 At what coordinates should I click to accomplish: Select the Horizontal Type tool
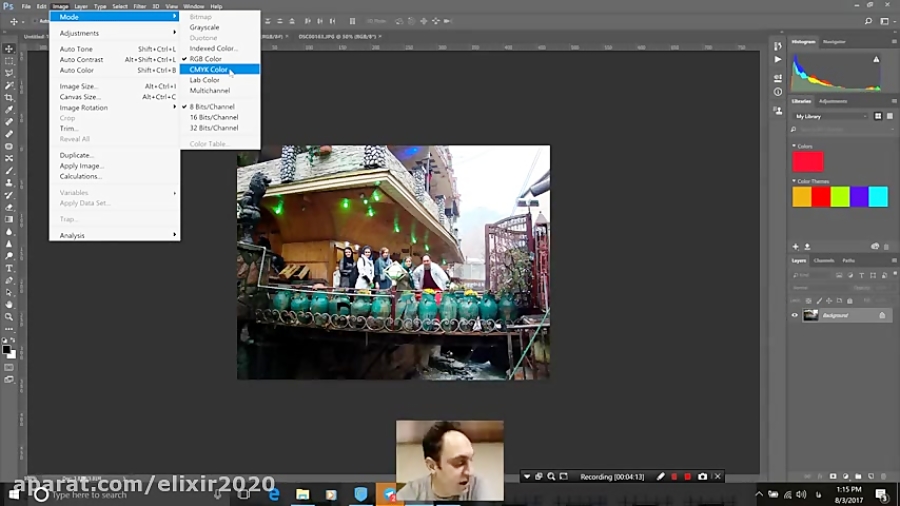pos(9,268)
